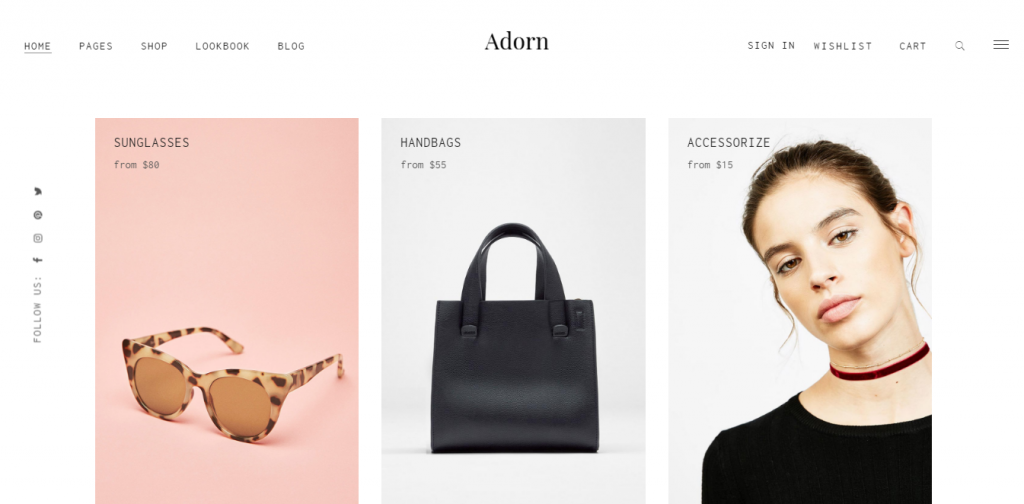The image size is (1024, 504).
Task: Open the Accessorize category heading
Action: (728, 142)
